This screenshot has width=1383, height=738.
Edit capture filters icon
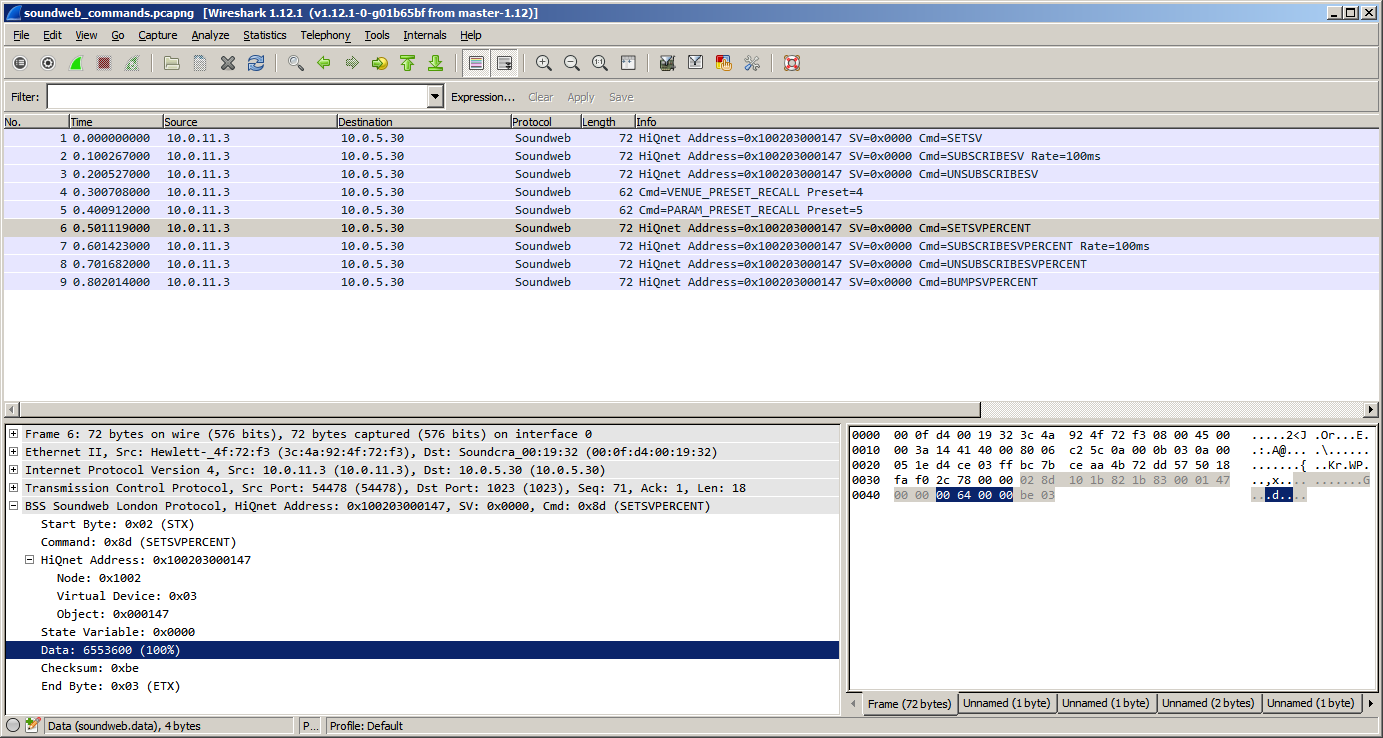(668, 63)
